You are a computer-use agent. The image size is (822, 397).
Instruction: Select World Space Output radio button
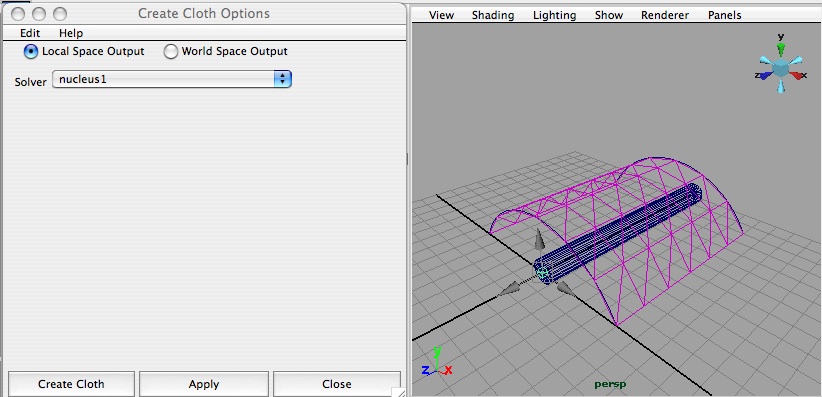pyautogui.click(x=170, y=51)
